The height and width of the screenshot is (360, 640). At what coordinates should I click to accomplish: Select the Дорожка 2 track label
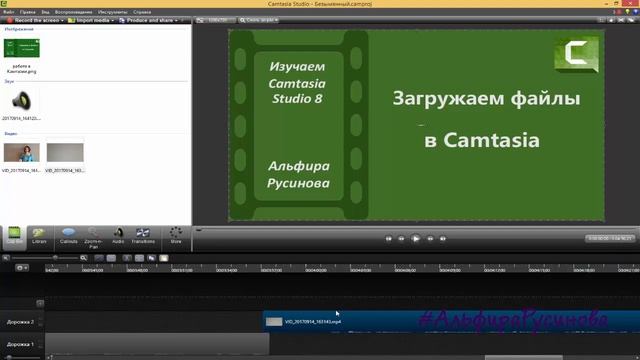click(20, 322)
